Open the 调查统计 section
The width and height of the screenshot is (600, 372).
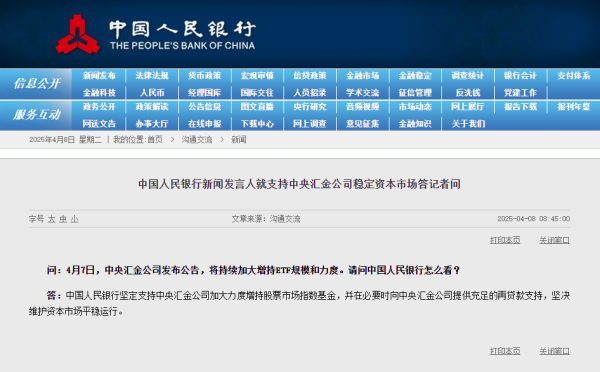[468, 76]
